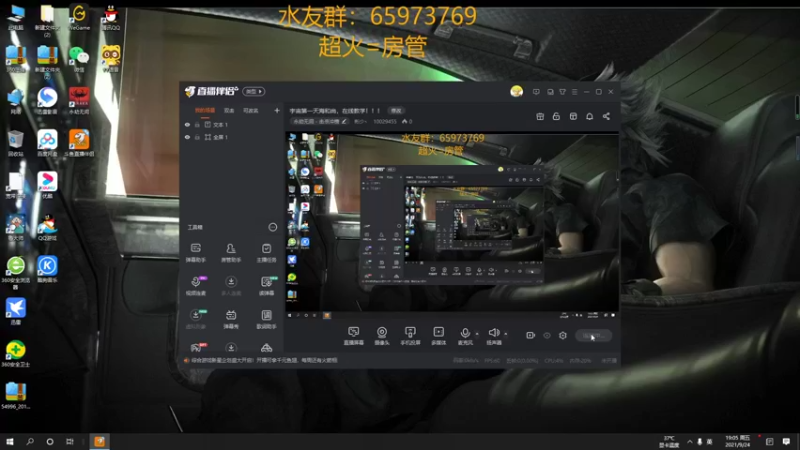
Task: Add a multimedia (多媒体) source
Action: coord(438,336)
